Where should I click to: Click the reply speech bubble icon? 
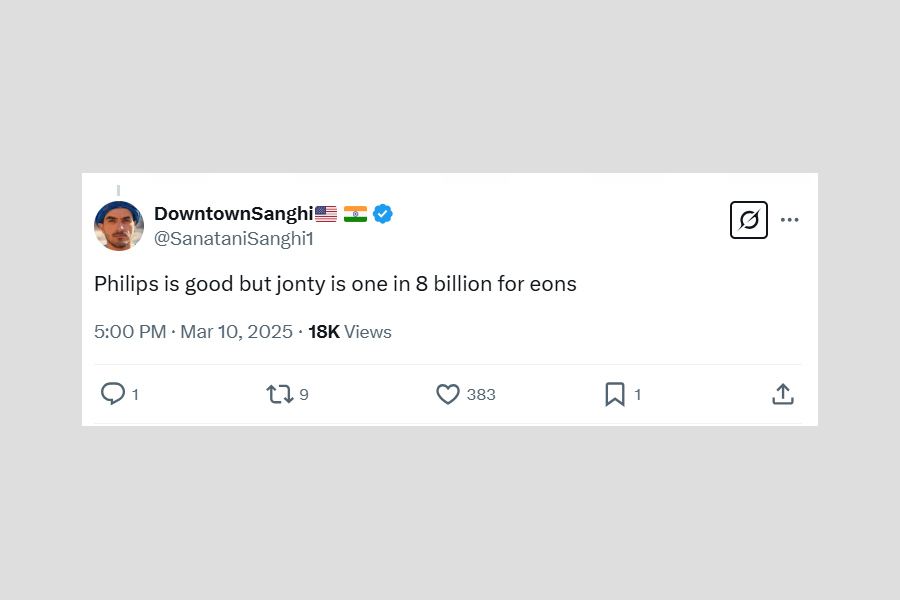click(x=113, y=394)
